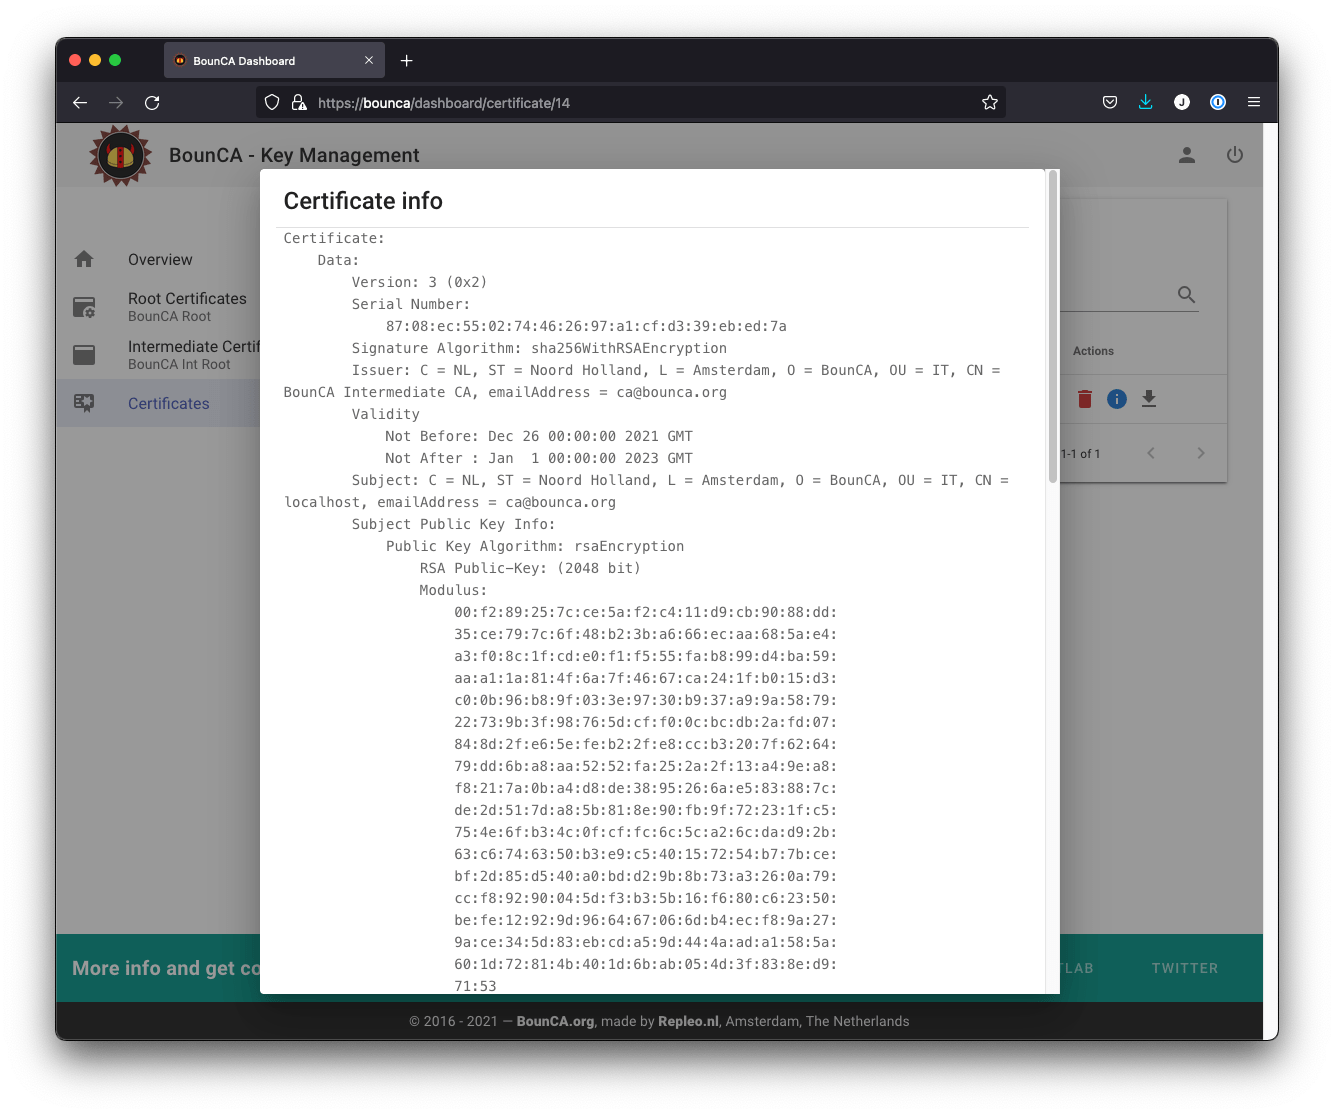The height and width of the screenshot is (1114, 1334).
Task: Click the round J extension icon
Action: (1182, 102)
